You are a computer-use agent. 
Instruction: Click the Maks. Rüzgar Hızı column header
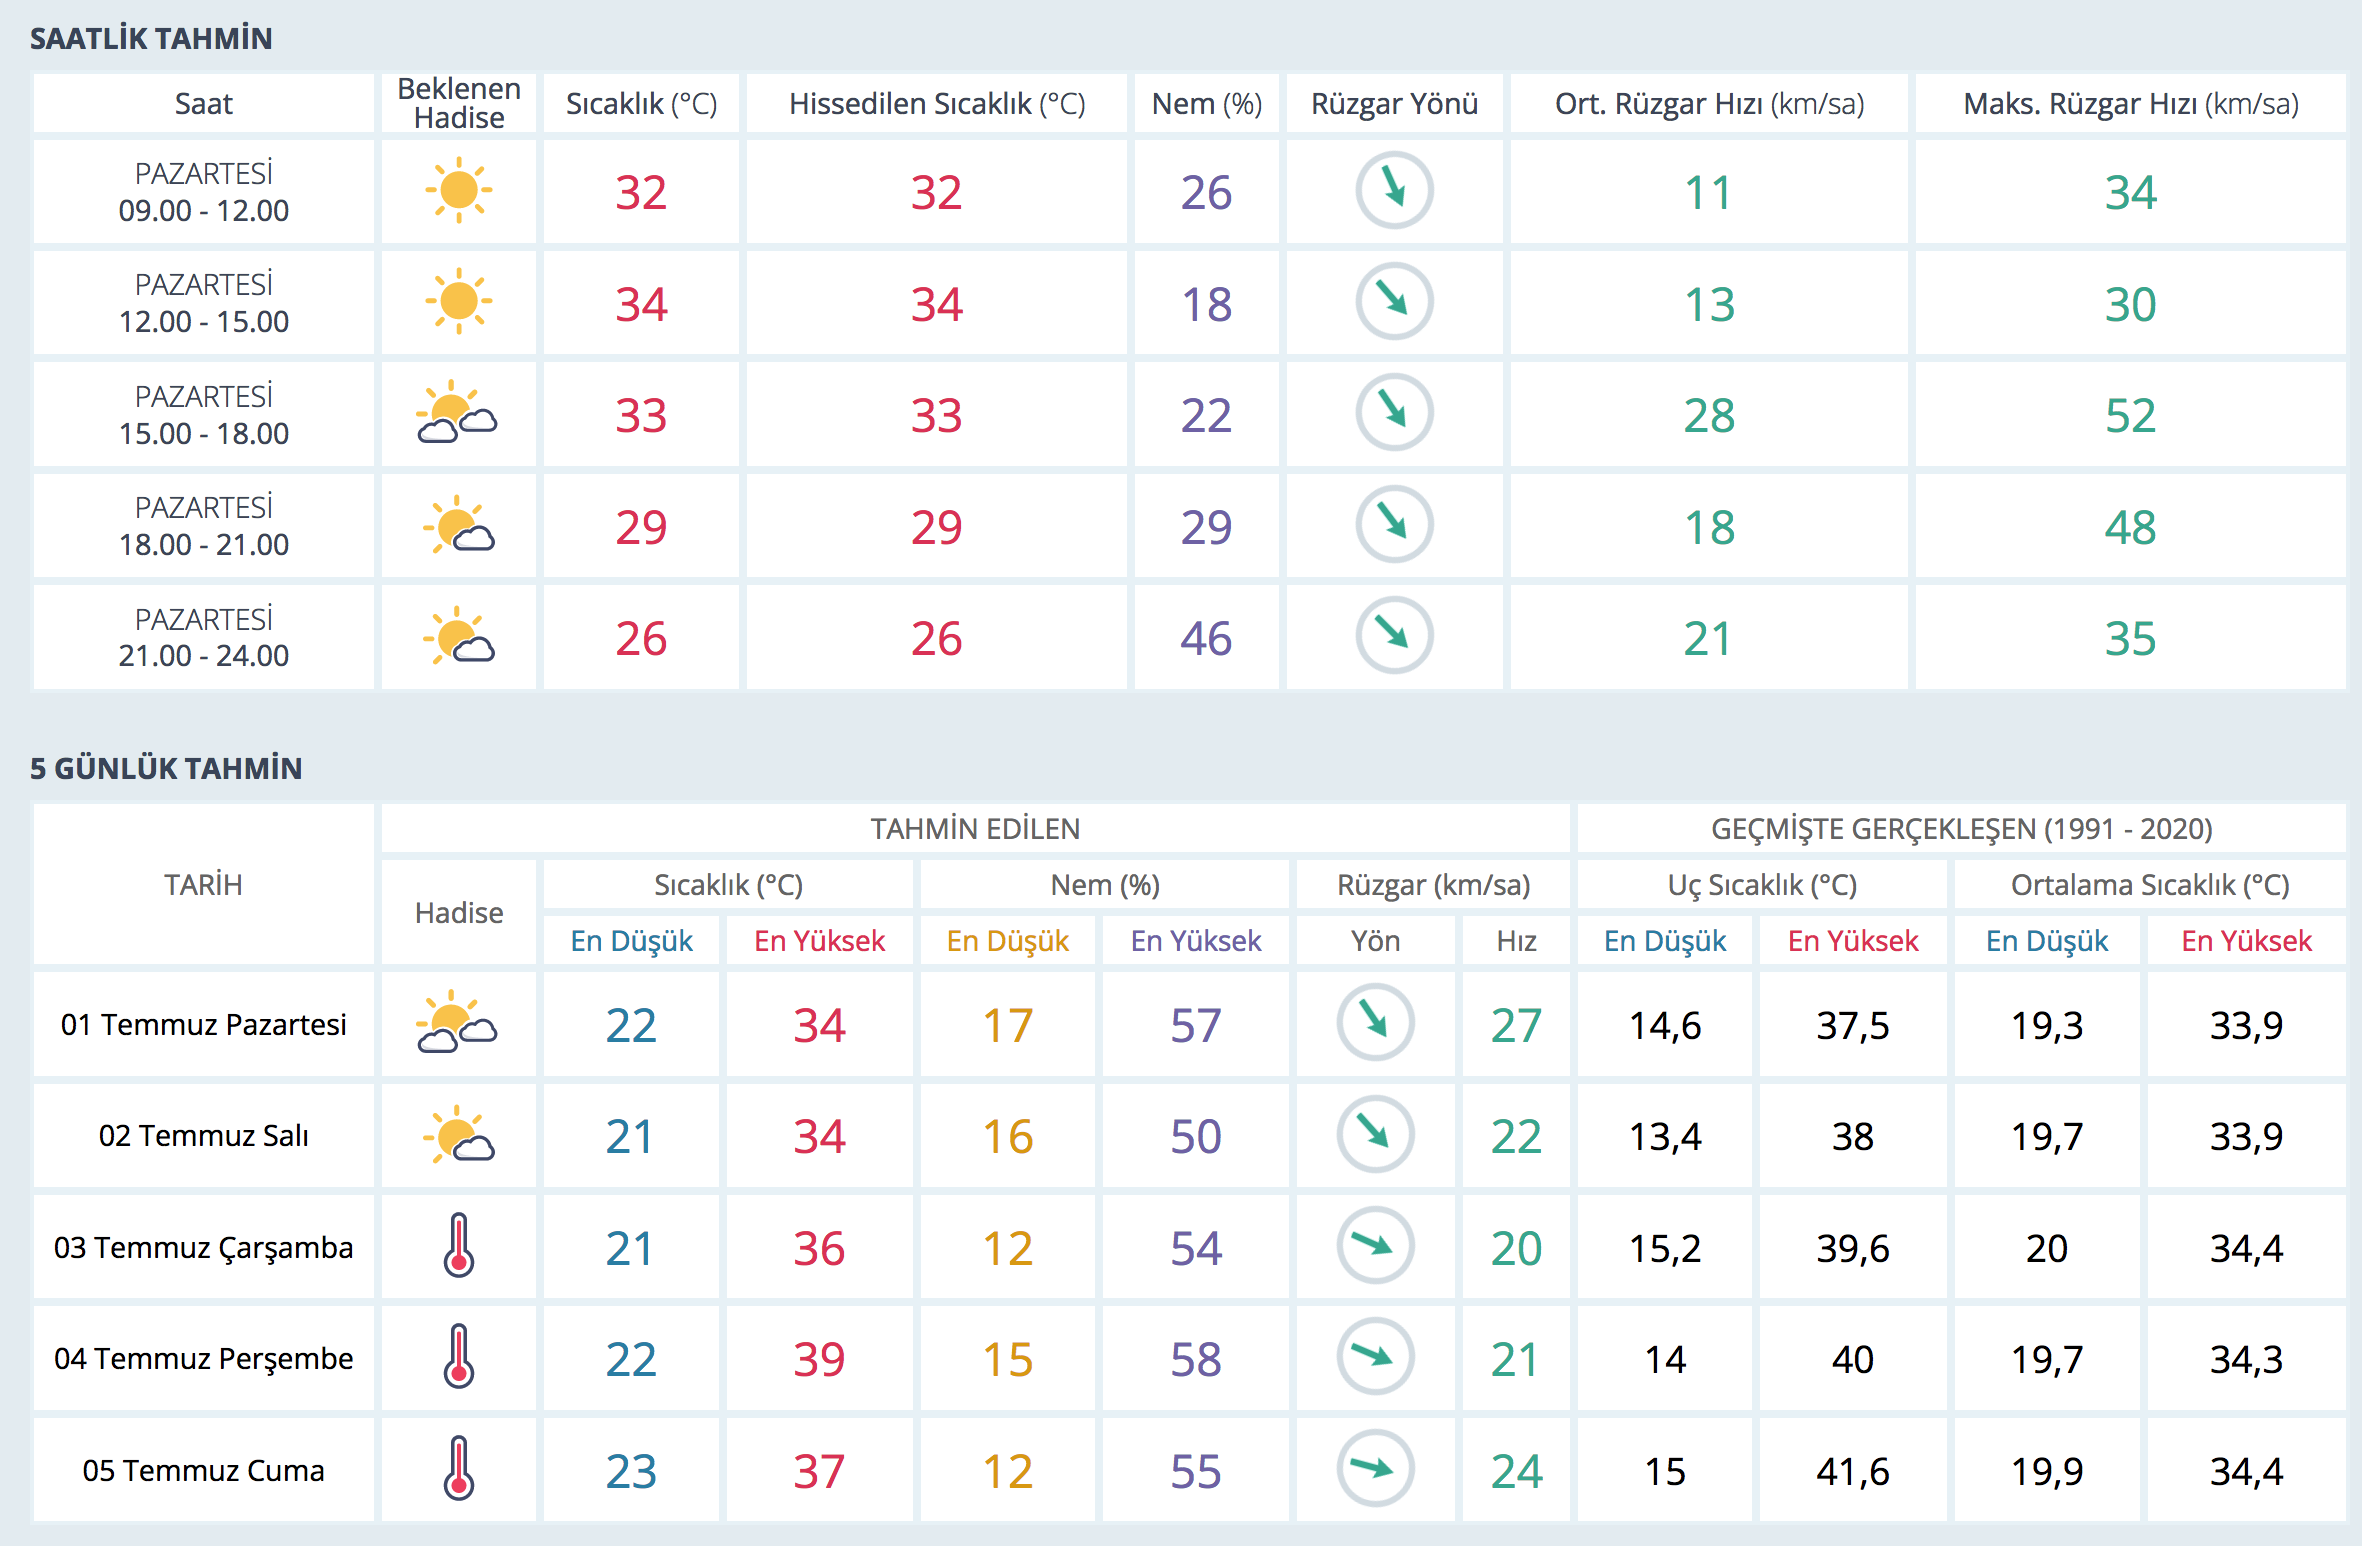2130,104
